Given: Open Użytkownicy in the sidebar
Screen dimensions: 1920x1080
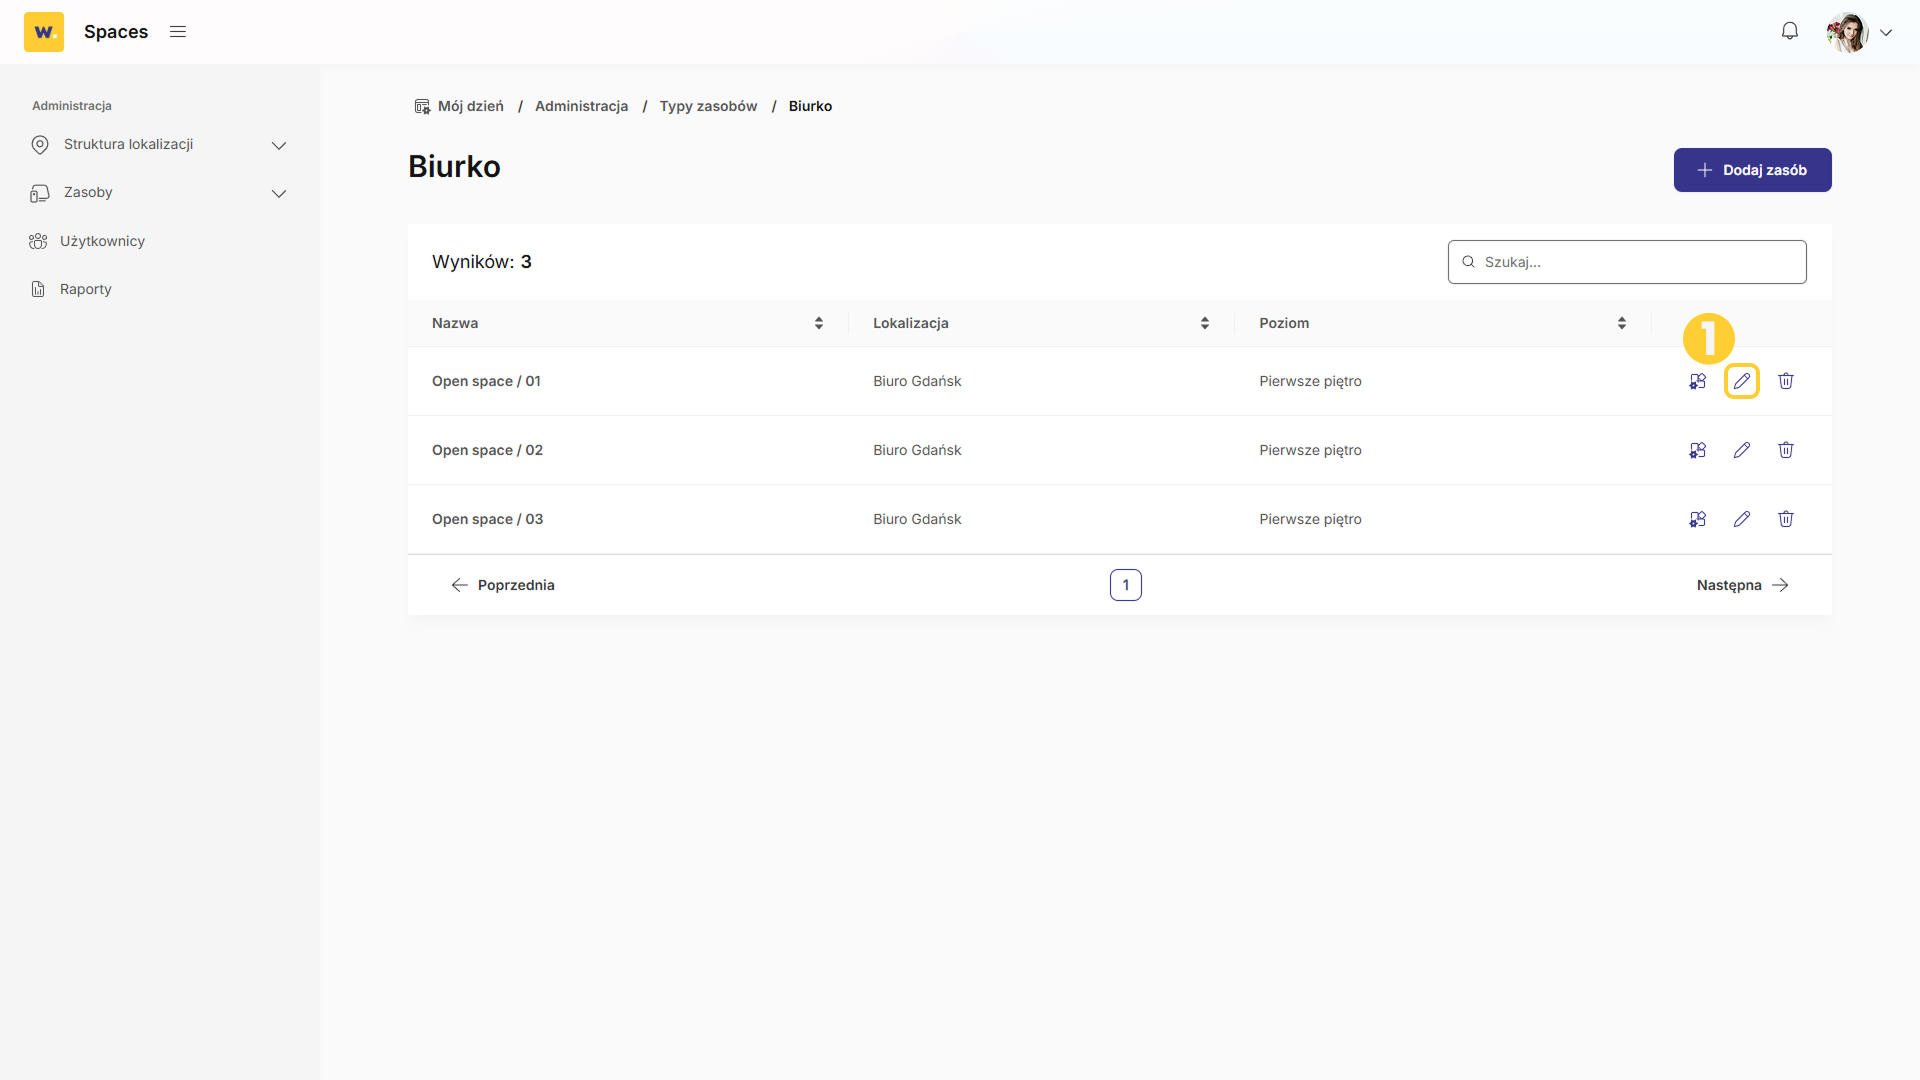Looking at the screenshot, I should (x=102, y=241).
